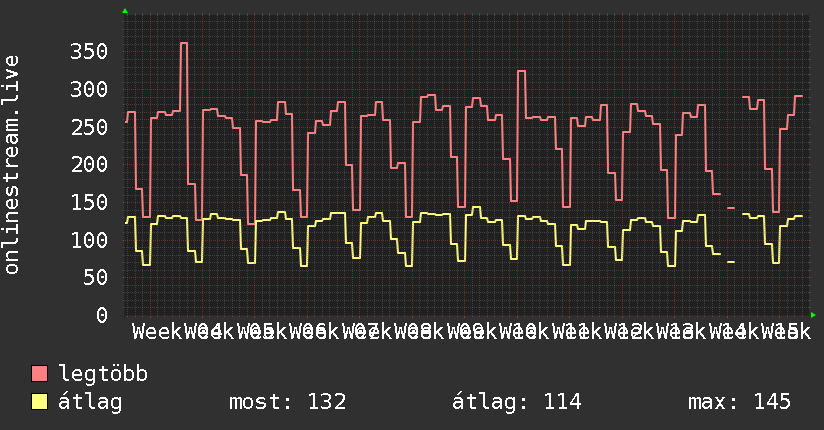824x430 pixels.
Task: Click the 250 y-axis label
Action: pyautogui.click(x=89, y=127)
